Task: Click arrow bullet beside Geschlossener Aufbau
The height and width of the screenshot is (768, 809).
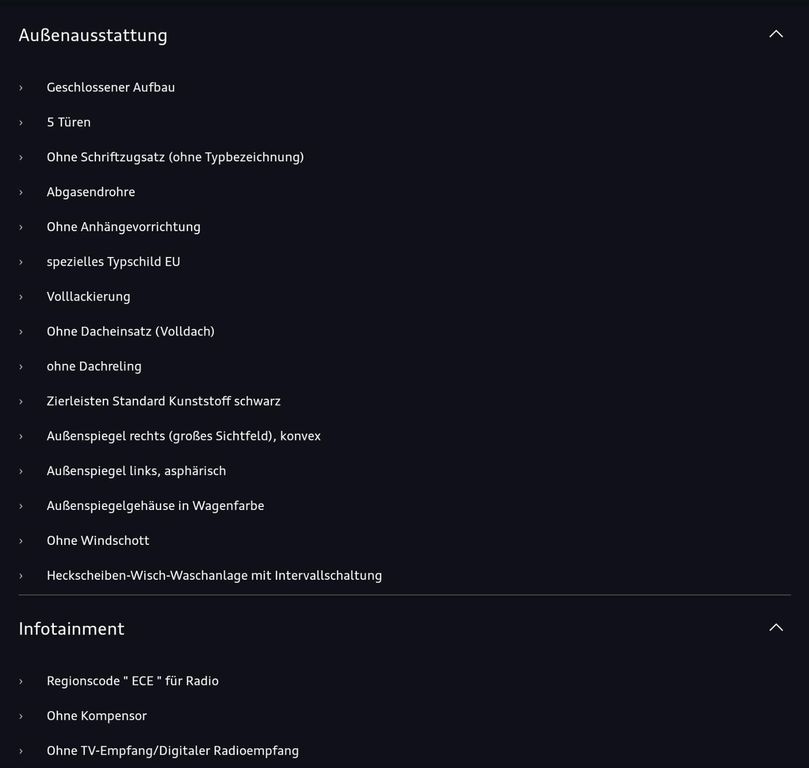Action: [21, 88]
